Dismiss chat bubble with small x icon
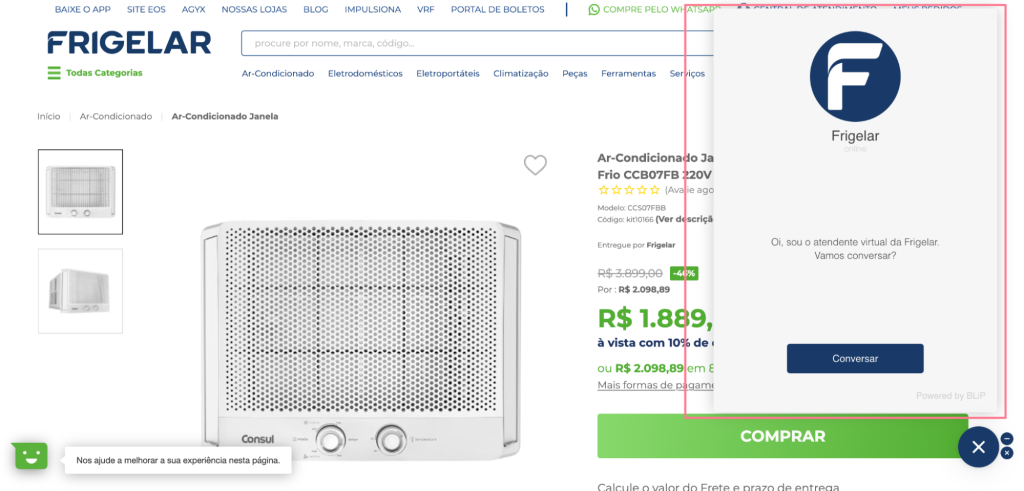Image resolution: width=1024 pixels, height=491 pixels. click(1007, 455)
